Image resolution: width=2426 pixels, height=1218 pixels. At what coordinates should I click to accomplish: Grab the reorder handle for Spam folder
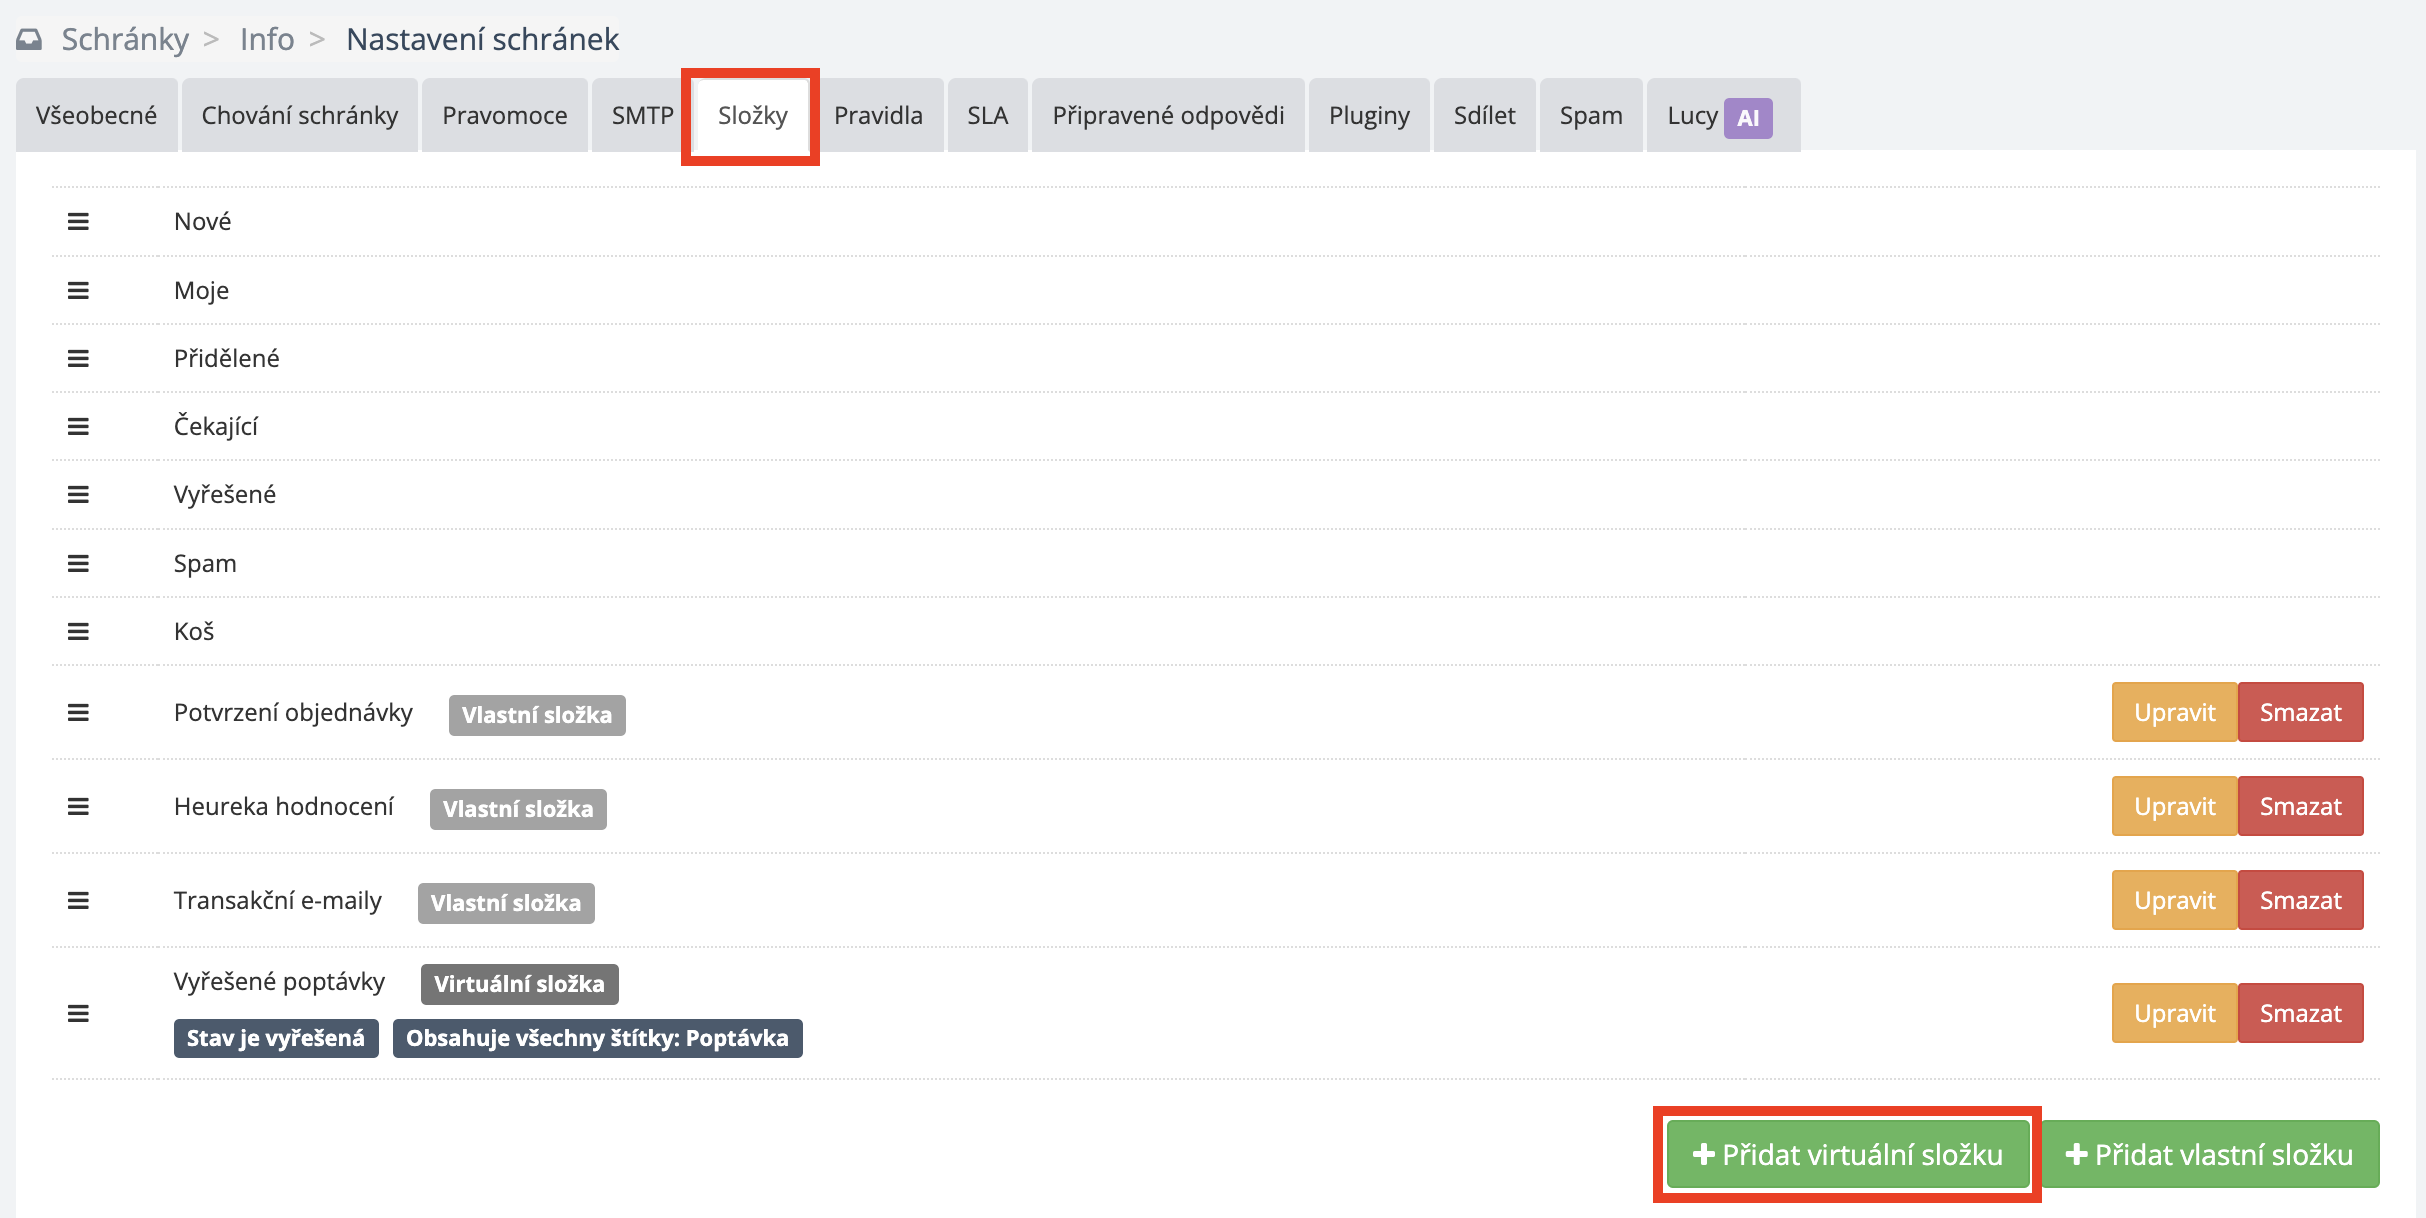coord(78,563)
